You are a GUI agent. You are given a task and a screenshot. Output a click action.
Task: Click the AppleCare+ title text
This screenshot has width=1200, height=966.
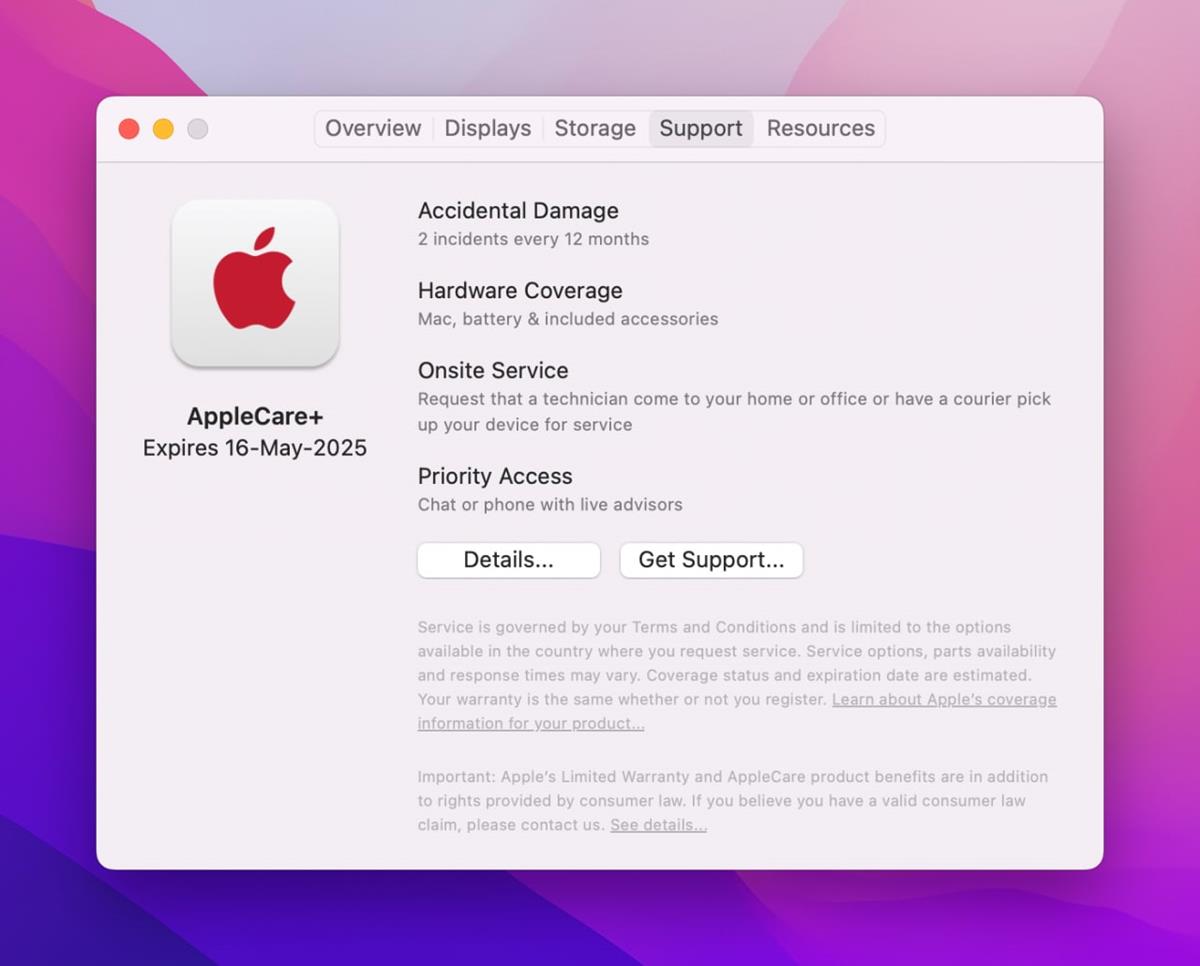[x=255, y=416]
